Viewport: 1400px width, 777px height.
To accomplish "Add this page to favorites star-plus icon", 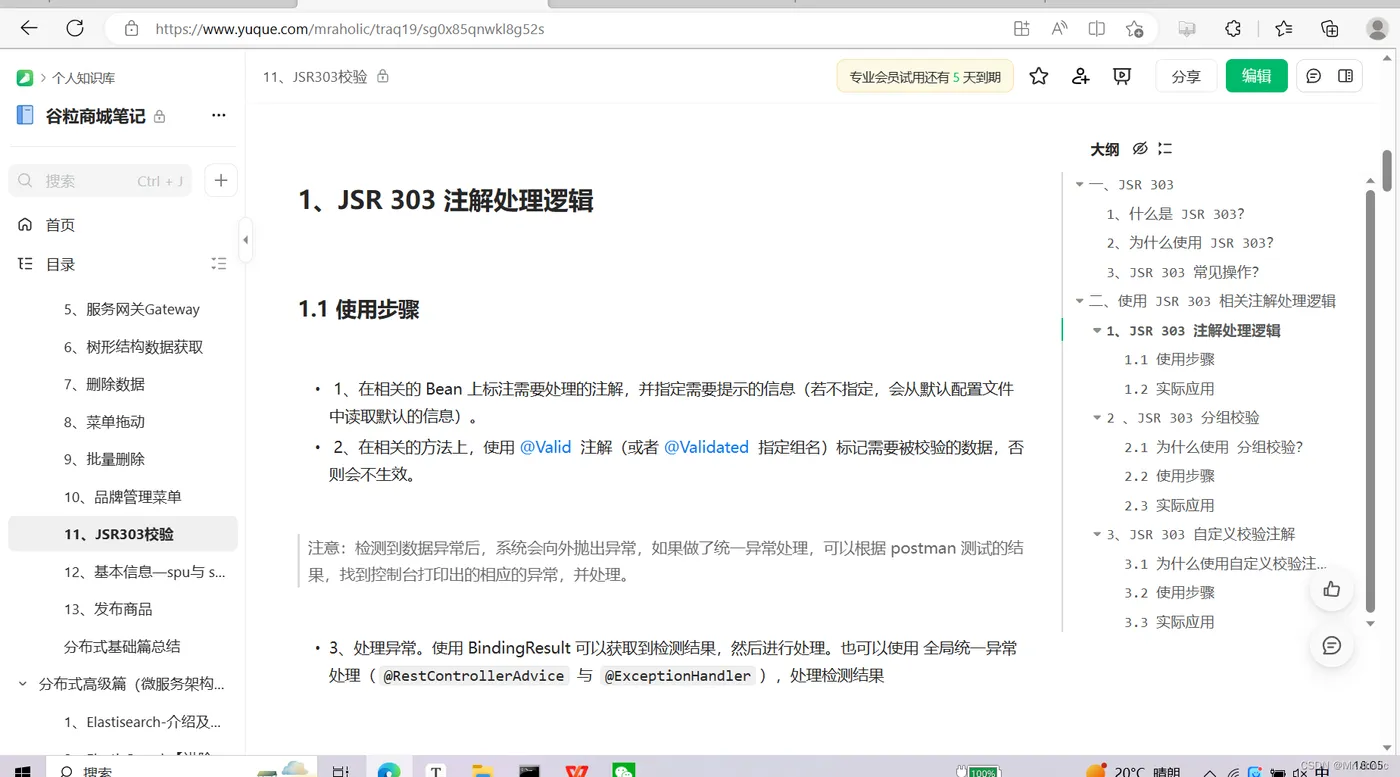I will coord(1135,29).
